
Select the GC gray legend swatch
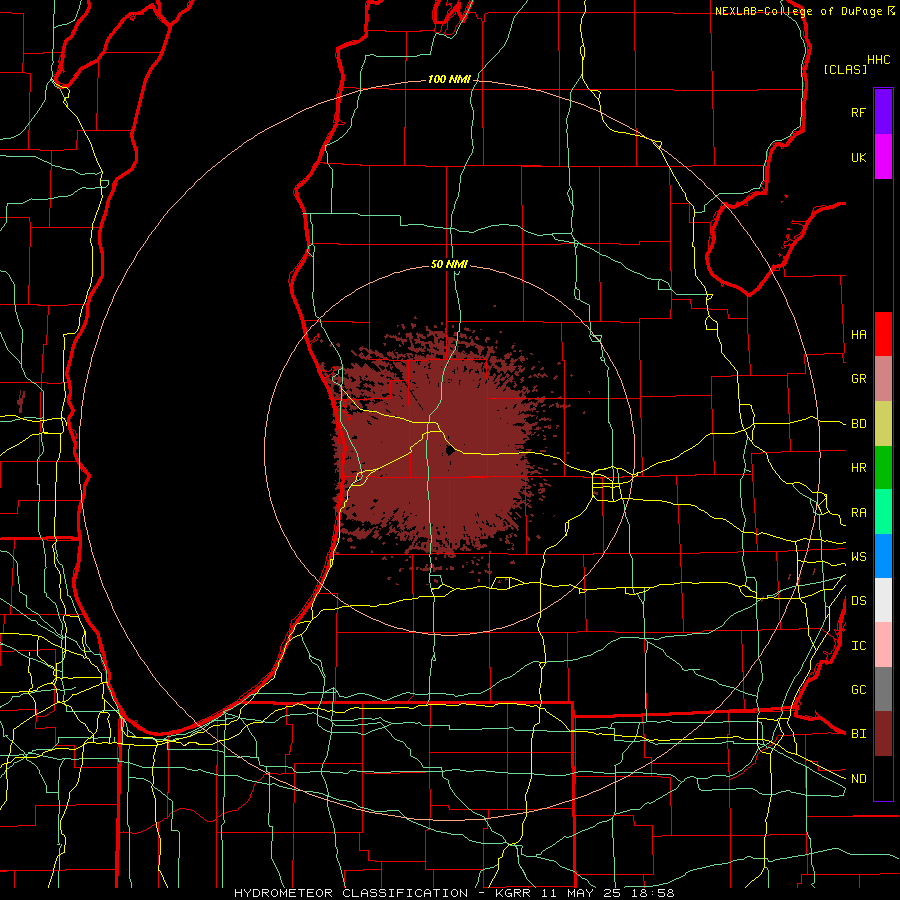pyautogui.click(x=883, y=689)
